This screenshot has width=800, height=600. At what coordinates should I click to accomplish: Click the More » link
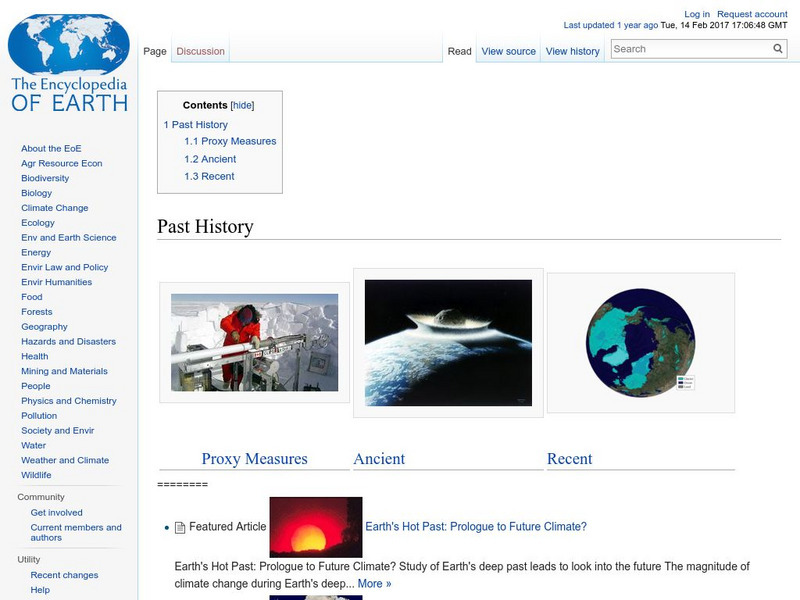374,584
